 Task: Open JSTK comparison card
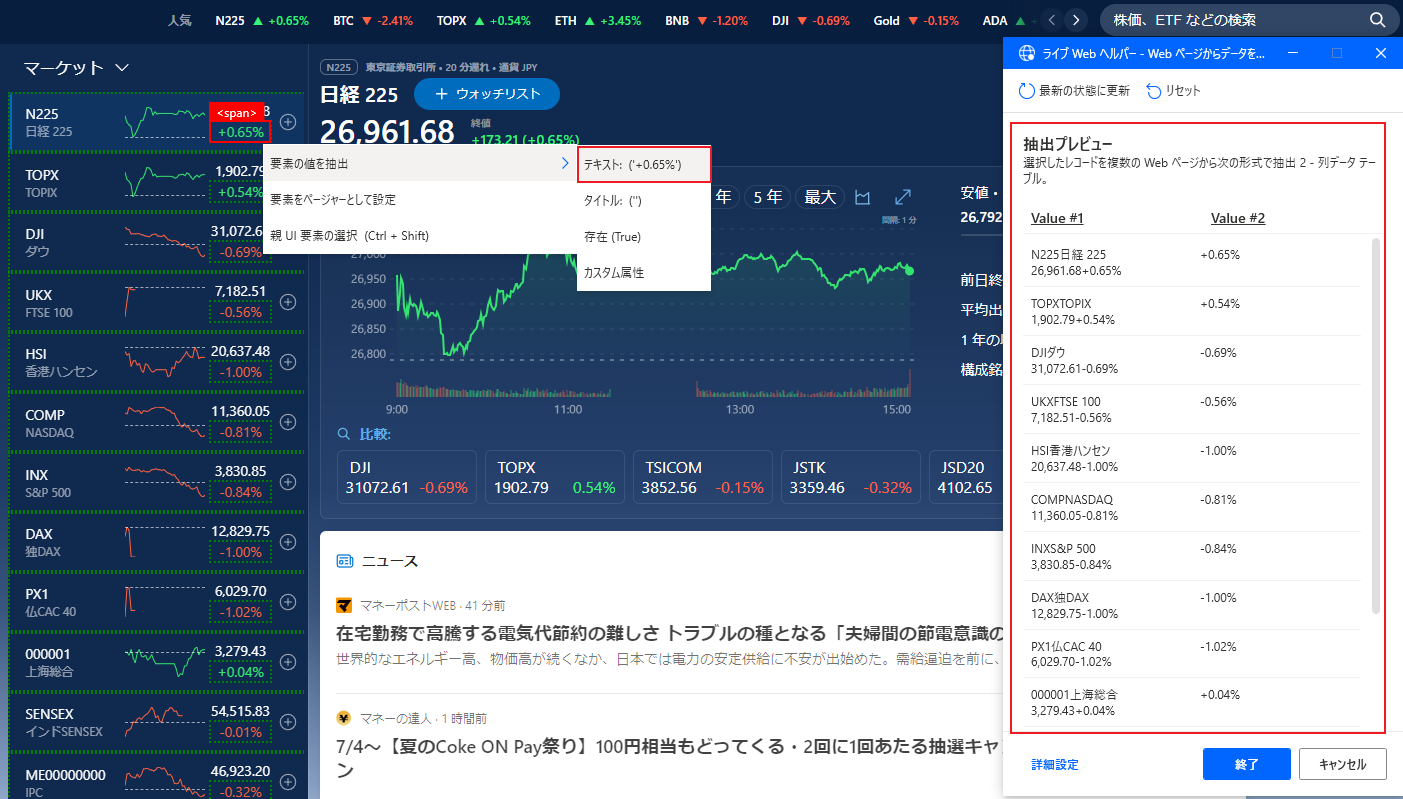click(x=851, y=478)
